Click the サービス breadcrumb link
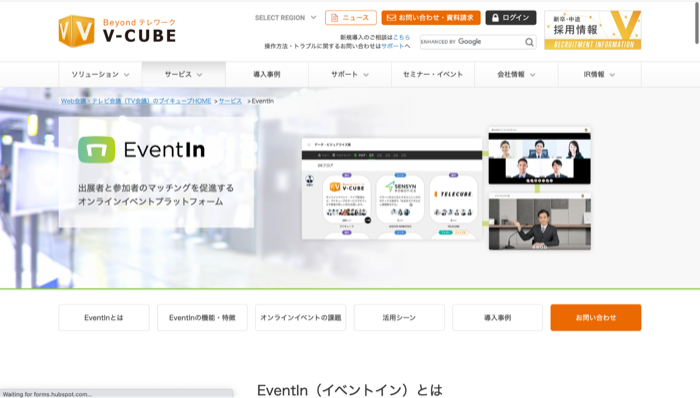Screen dimensions: 700x398 tap(230, 101)
